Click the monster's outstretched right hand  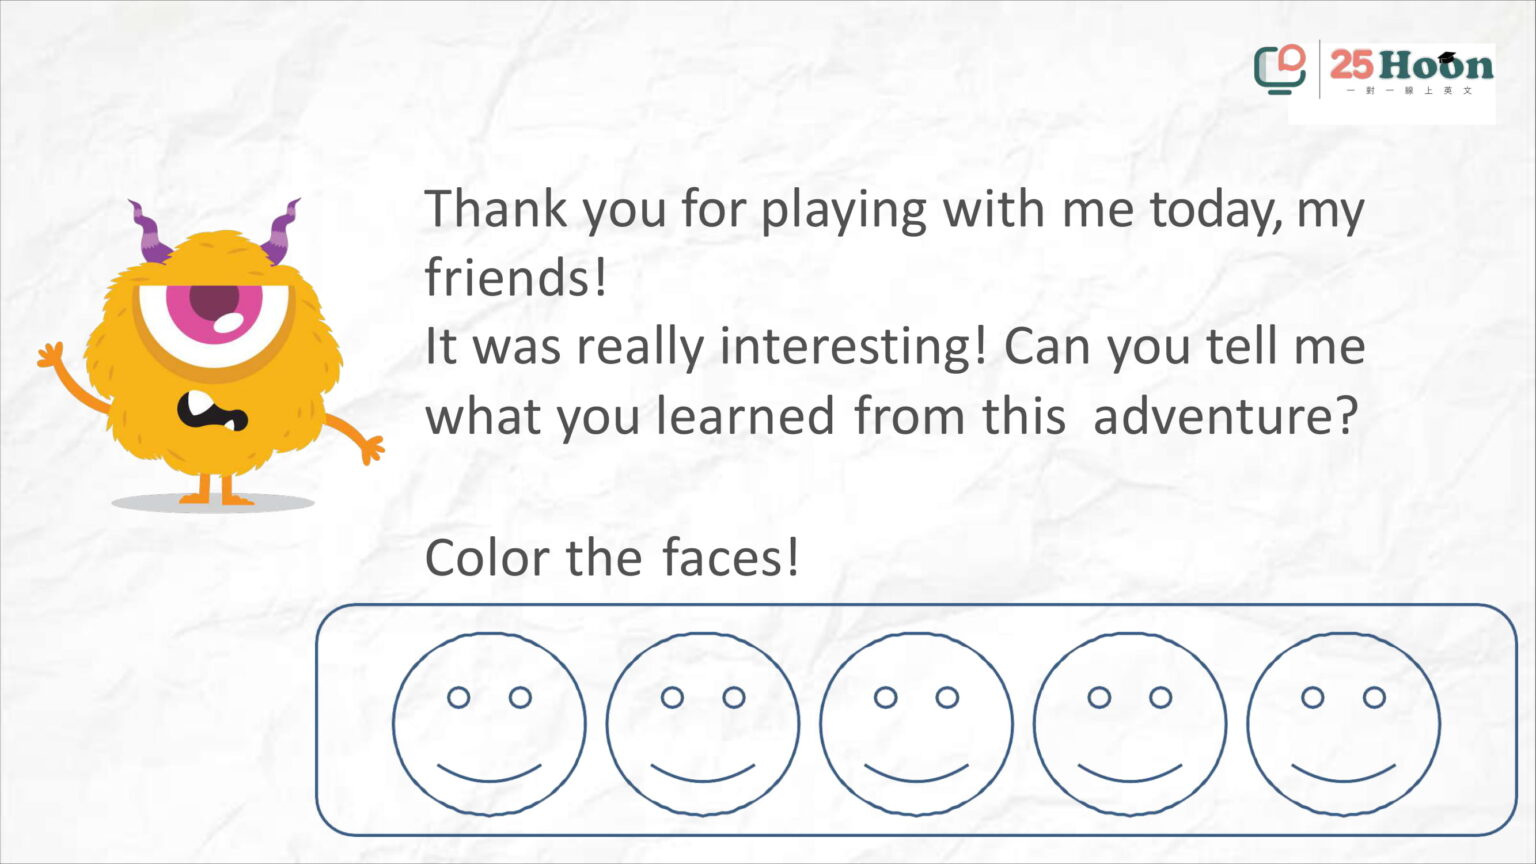coord(370,447)
